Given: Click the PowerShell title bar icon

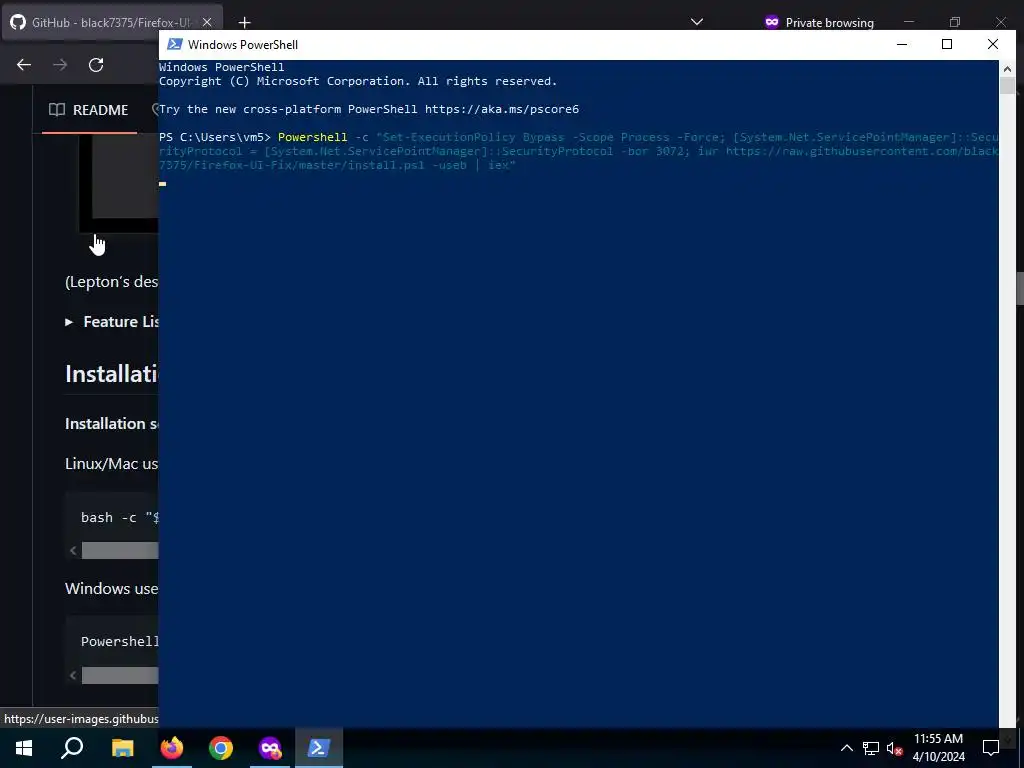Looking at the screenshot, I should (174, 44).
